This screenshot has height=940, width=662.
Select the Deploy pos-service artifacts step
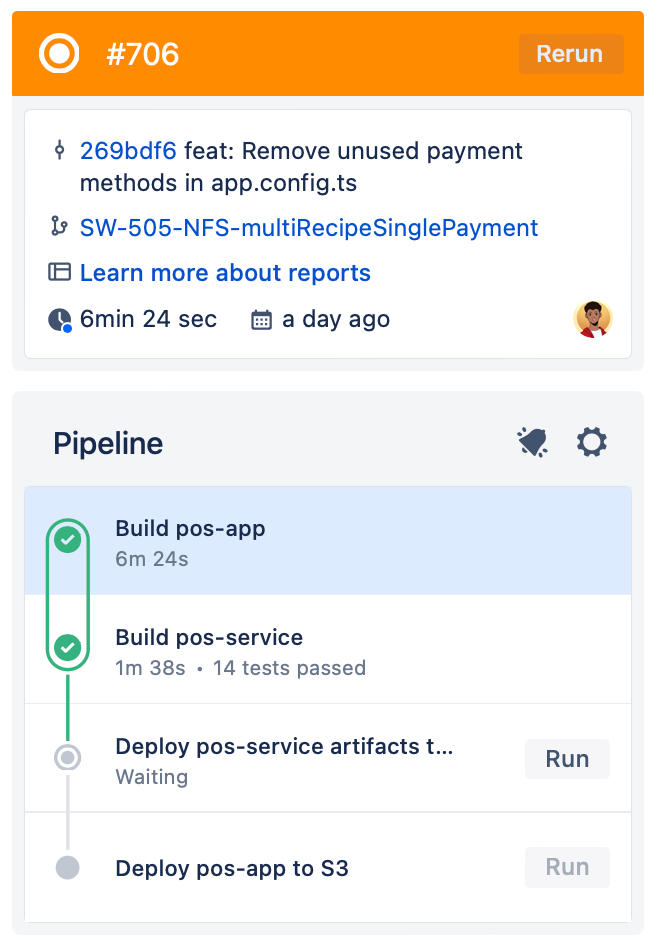(328, 758)
